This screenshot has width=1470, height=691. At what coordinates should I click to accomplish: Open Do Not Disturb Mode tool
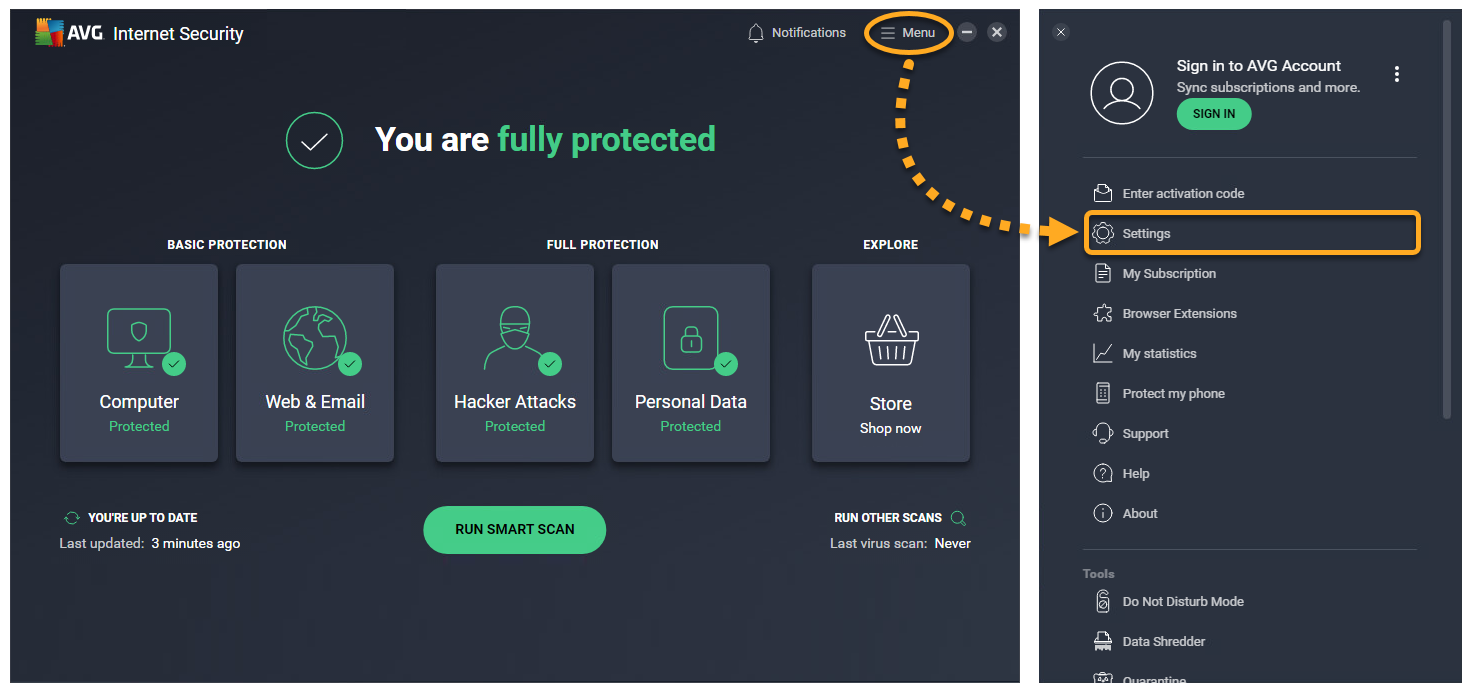(1183, 601)
